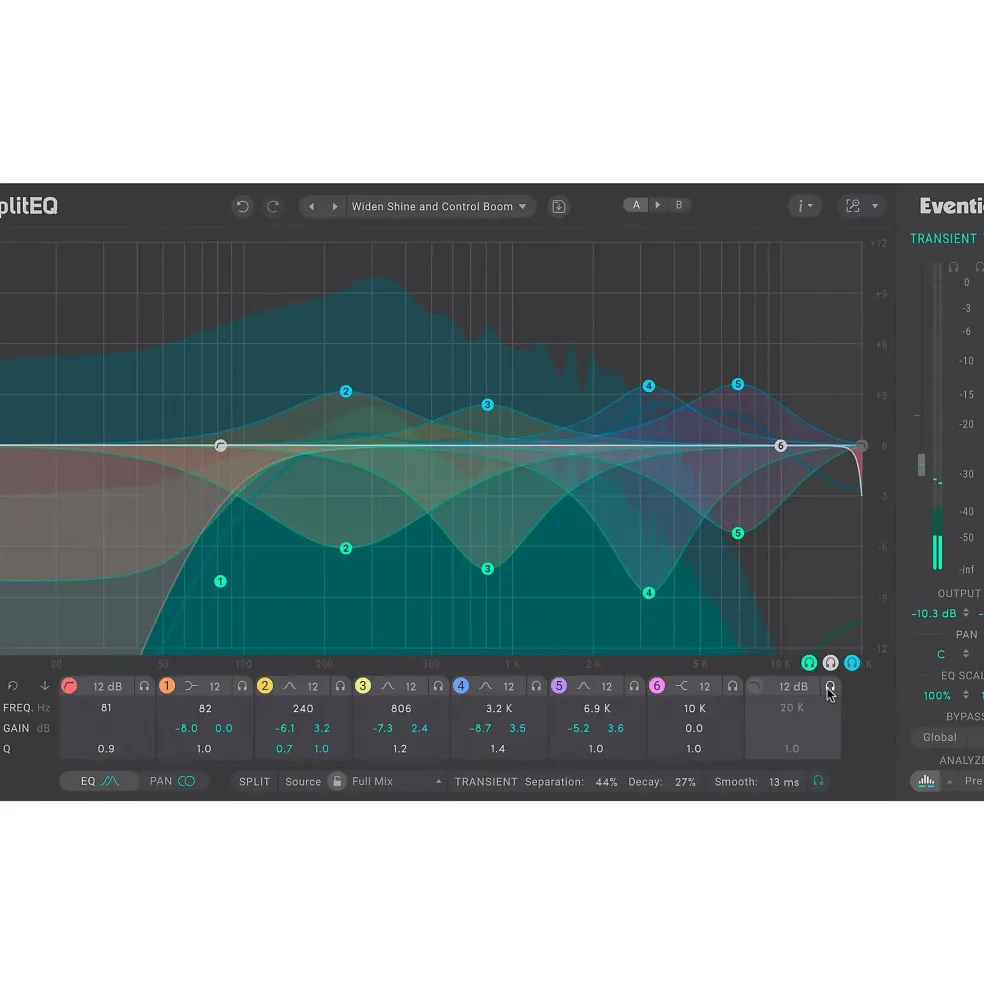The image size is (984, 985).
Task: Toggle the red high-pass filter band
Action: [x=69, y=686]
